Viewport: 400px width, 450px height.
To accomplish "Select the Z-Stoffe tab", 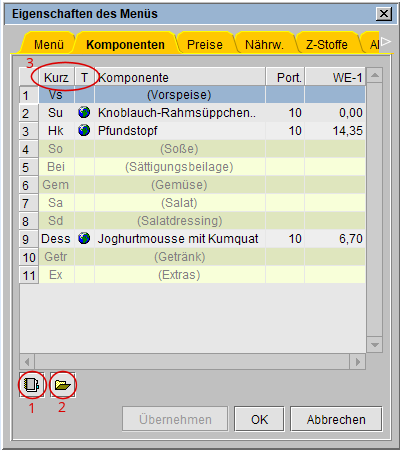I will tap(327, 44).
